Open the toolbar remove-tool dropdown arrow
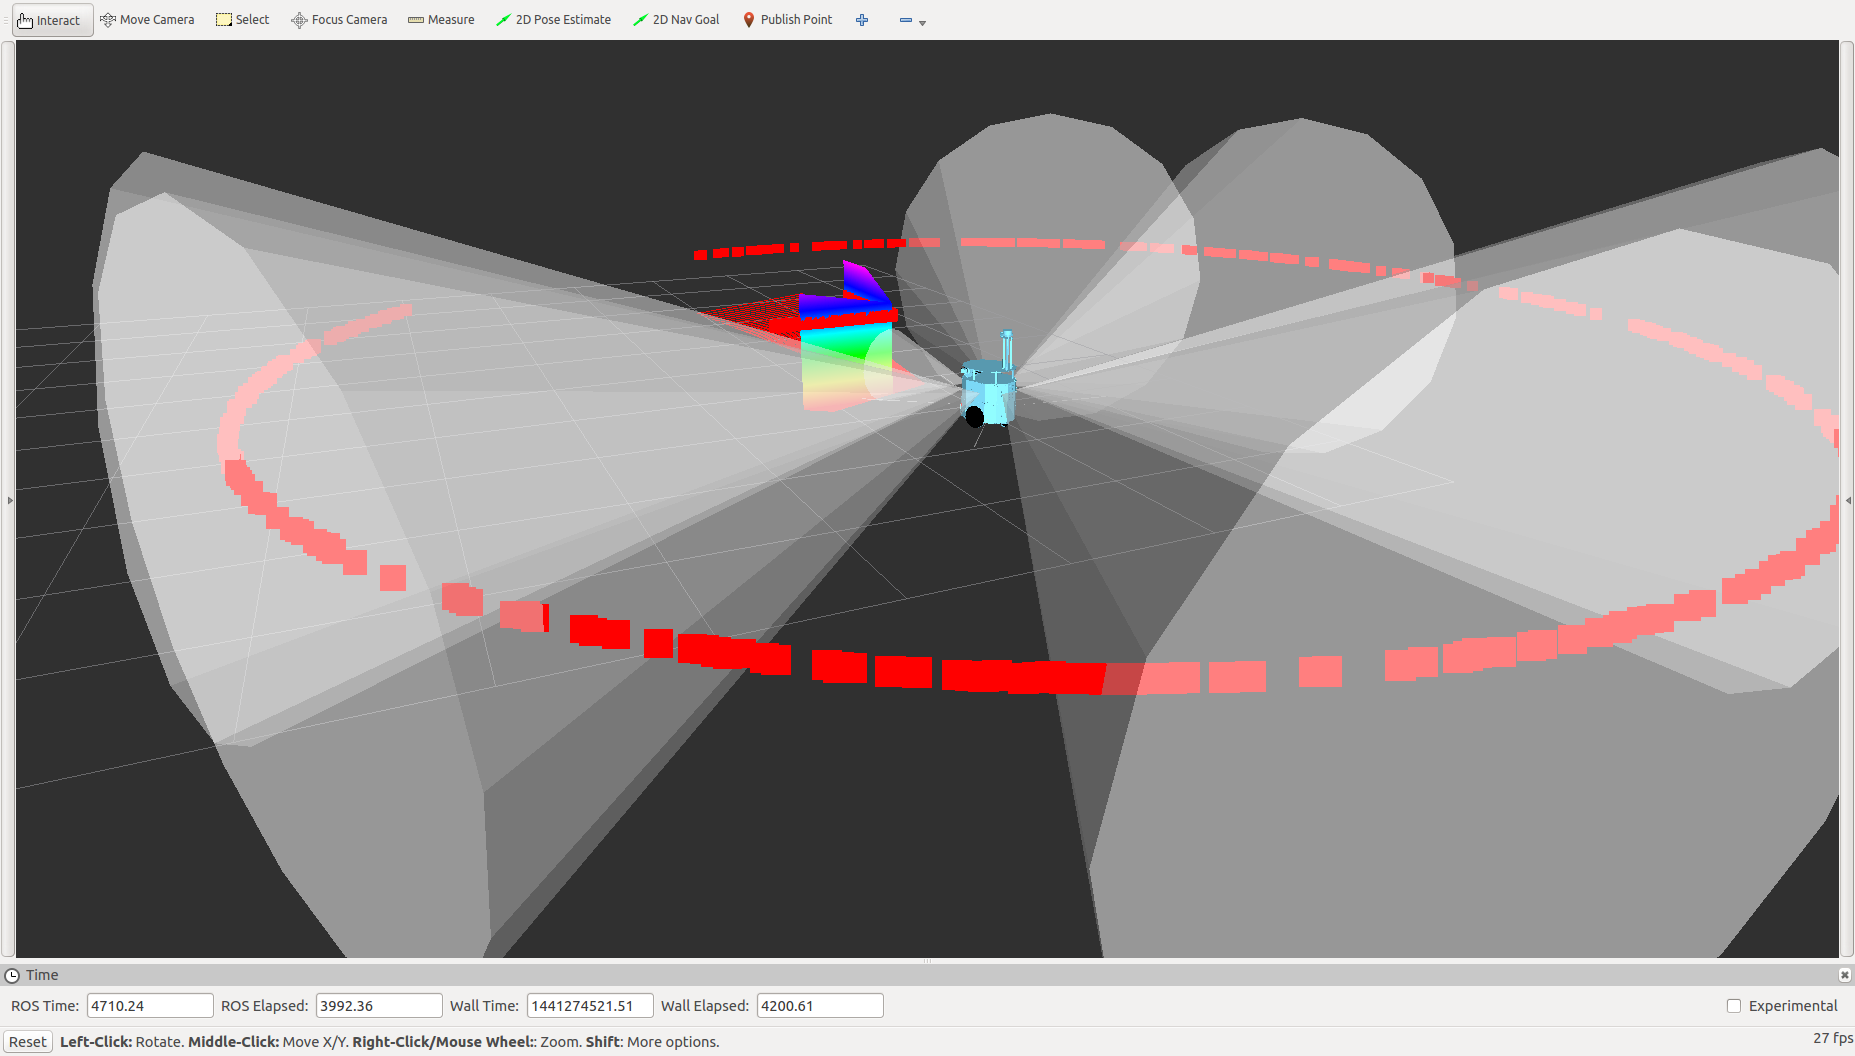1855x1056 pixels. pyautogui.click(x=922, y=23)
